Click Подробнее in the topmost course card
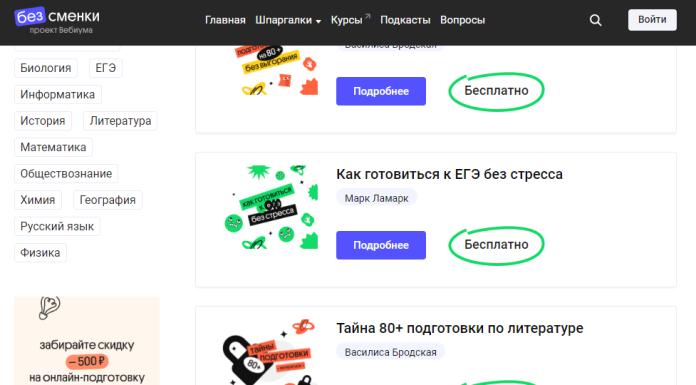This screenshot has height=385, width=696. tap(381, 91)
